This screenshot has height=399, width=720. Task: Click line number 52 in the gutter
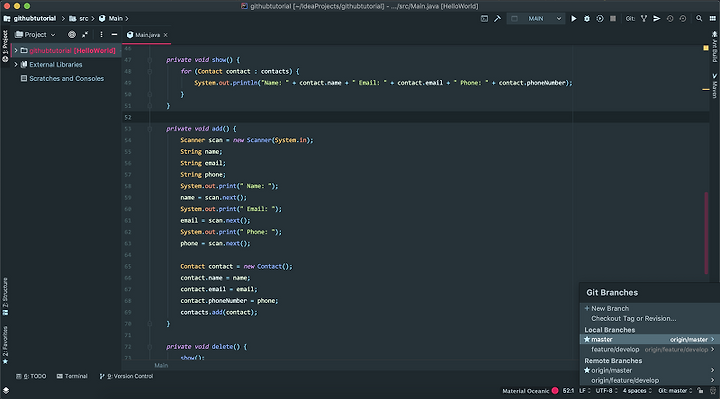128,118
